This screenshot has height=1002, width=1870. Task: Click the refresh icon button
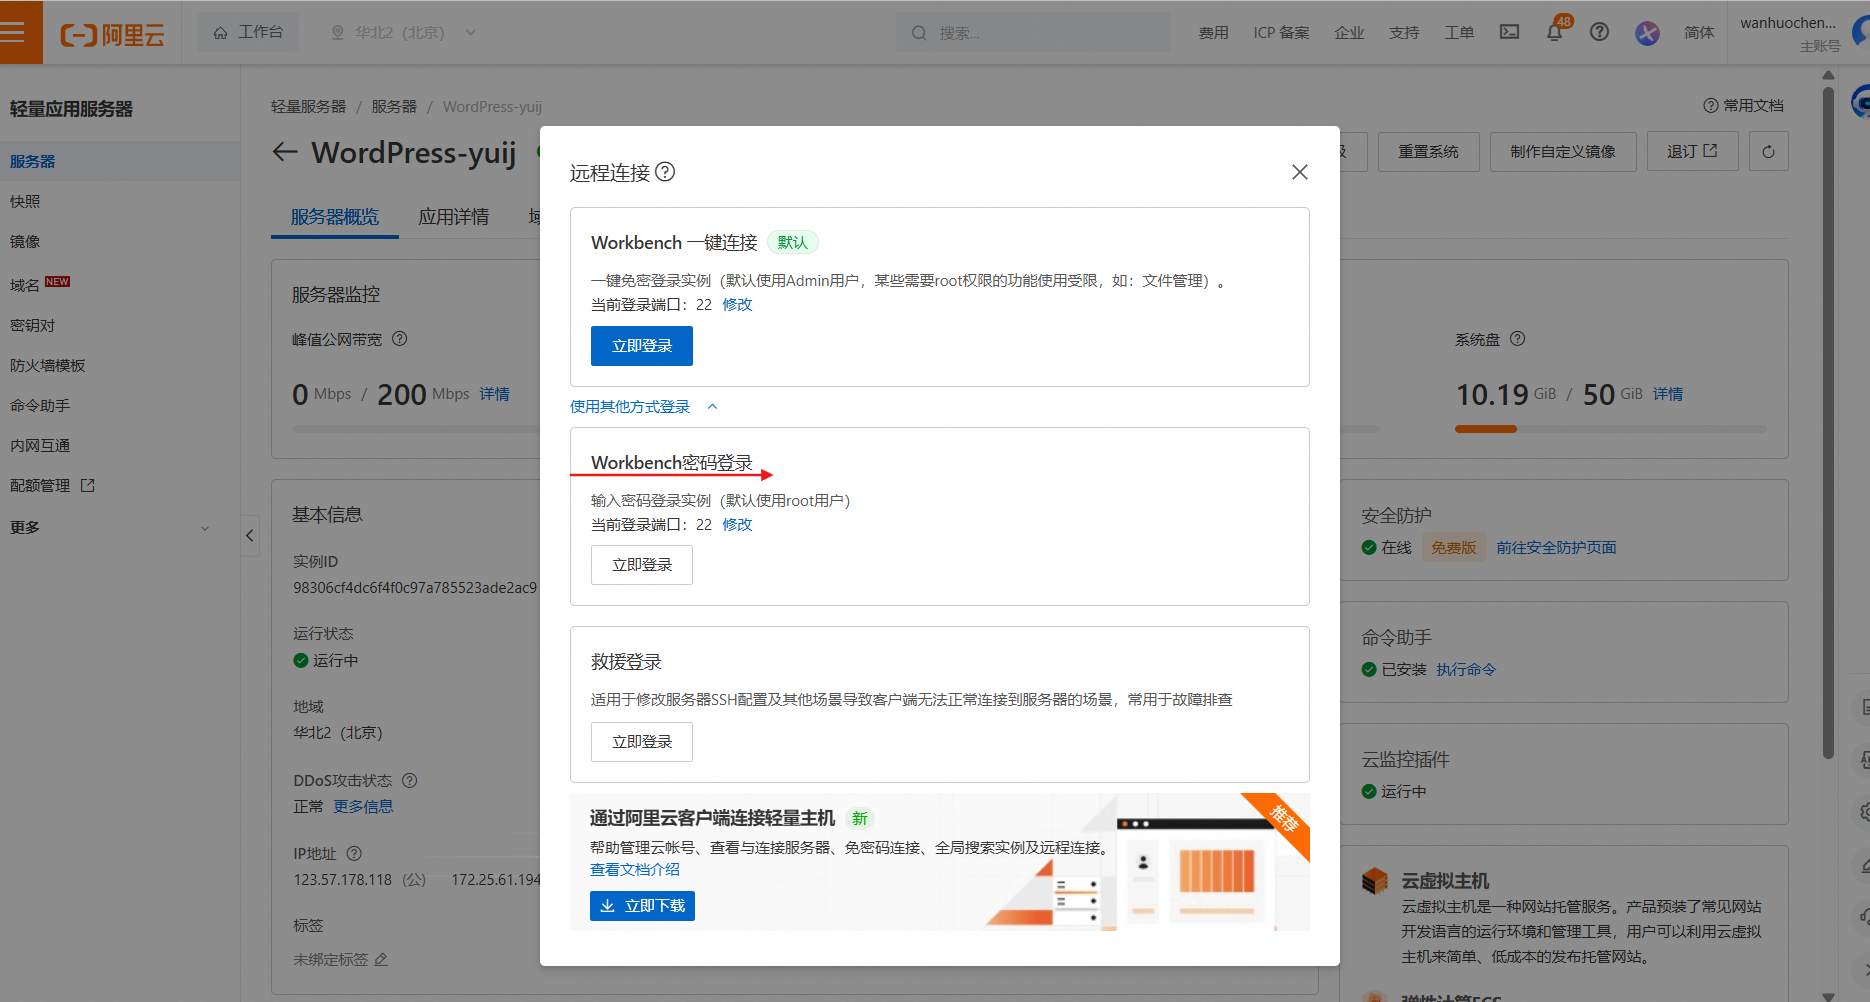point(1768,152)
